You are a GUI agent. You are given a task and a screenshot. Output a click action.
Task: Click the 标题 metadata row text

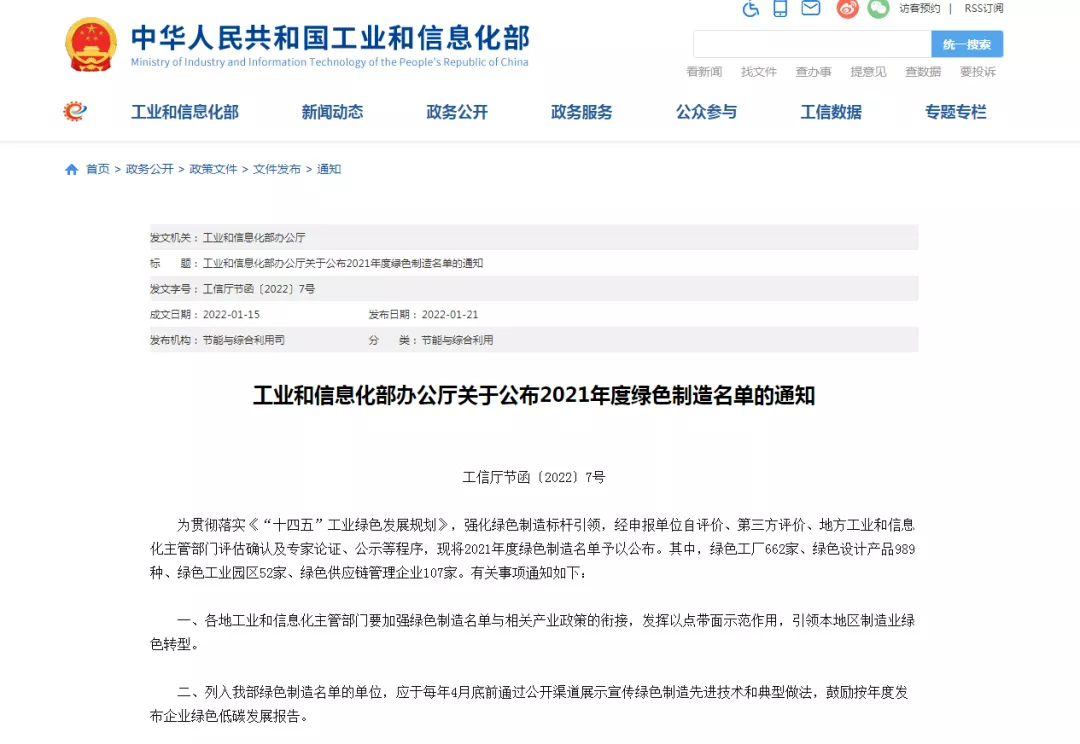coord(343,263)
